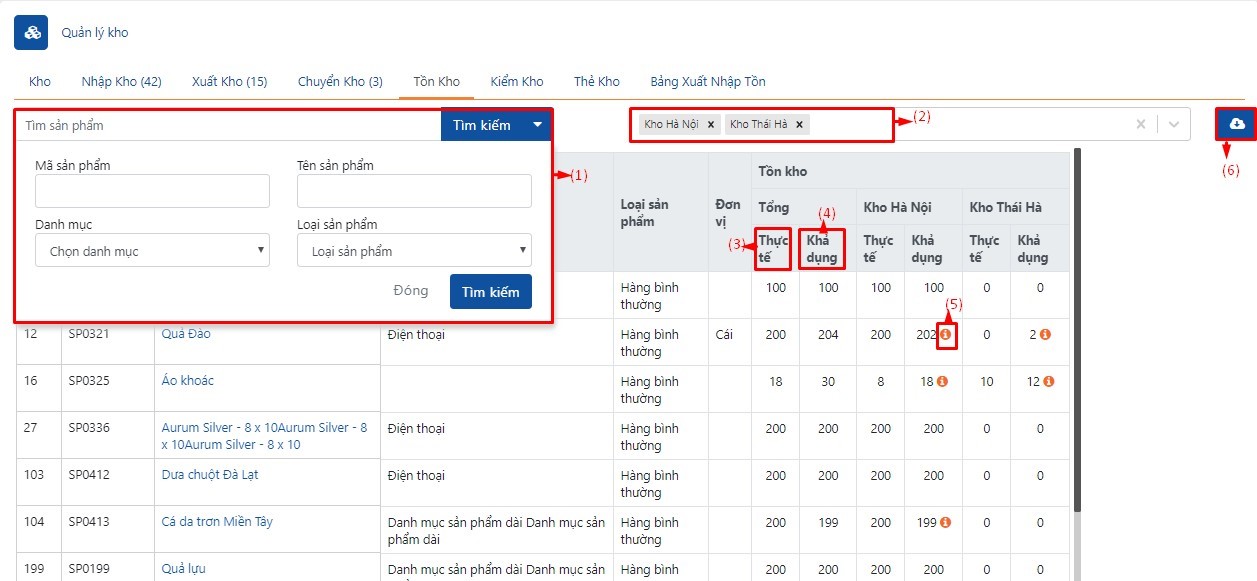
Task: Open the Bảng Xuất Nhập Tồn tab
Action: (x=707, y=82)
